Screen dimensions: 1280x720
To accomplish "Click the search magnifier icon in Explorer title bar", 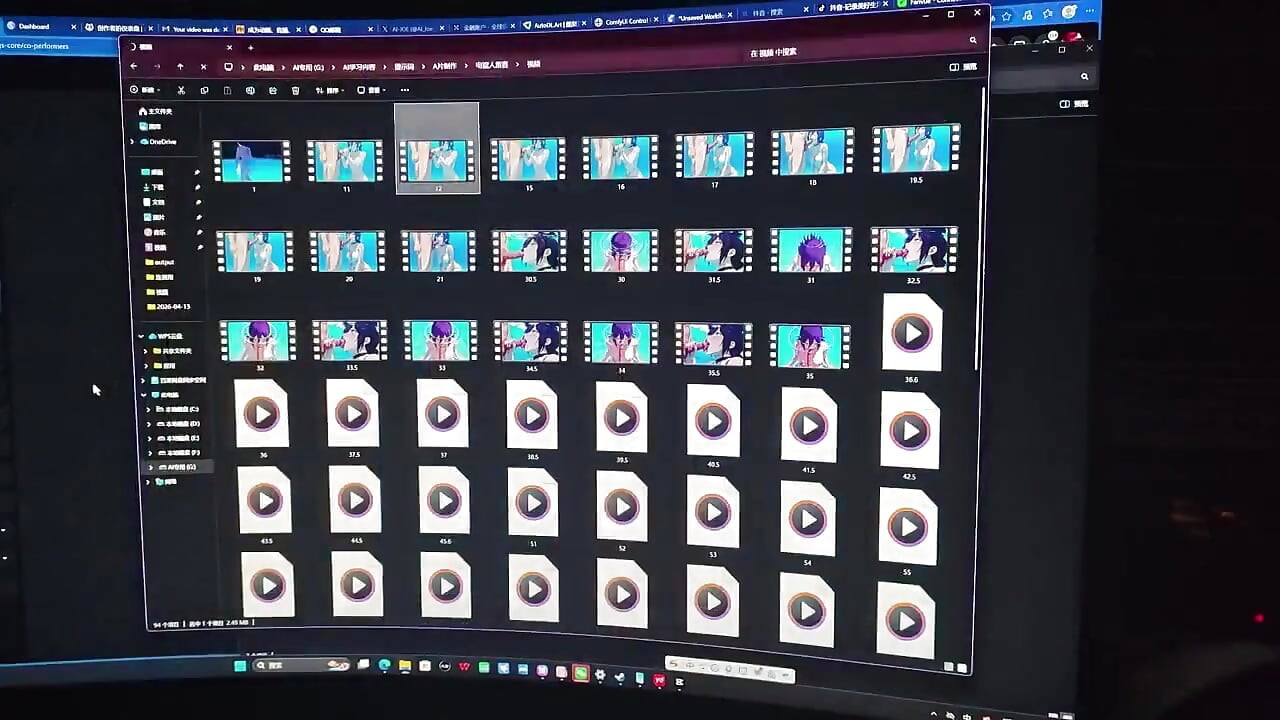I will click(972, 40).
